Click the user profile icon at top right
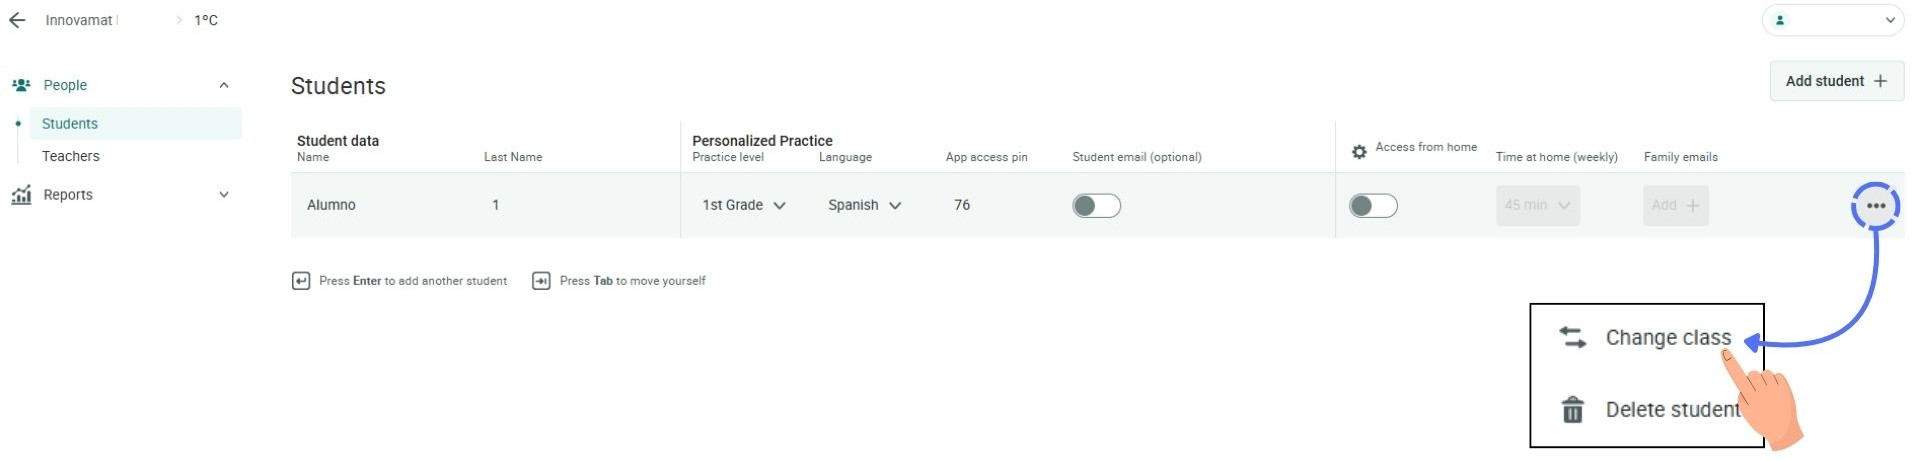Screen dimensions: 1920x461 click(x=1780, y=20)
